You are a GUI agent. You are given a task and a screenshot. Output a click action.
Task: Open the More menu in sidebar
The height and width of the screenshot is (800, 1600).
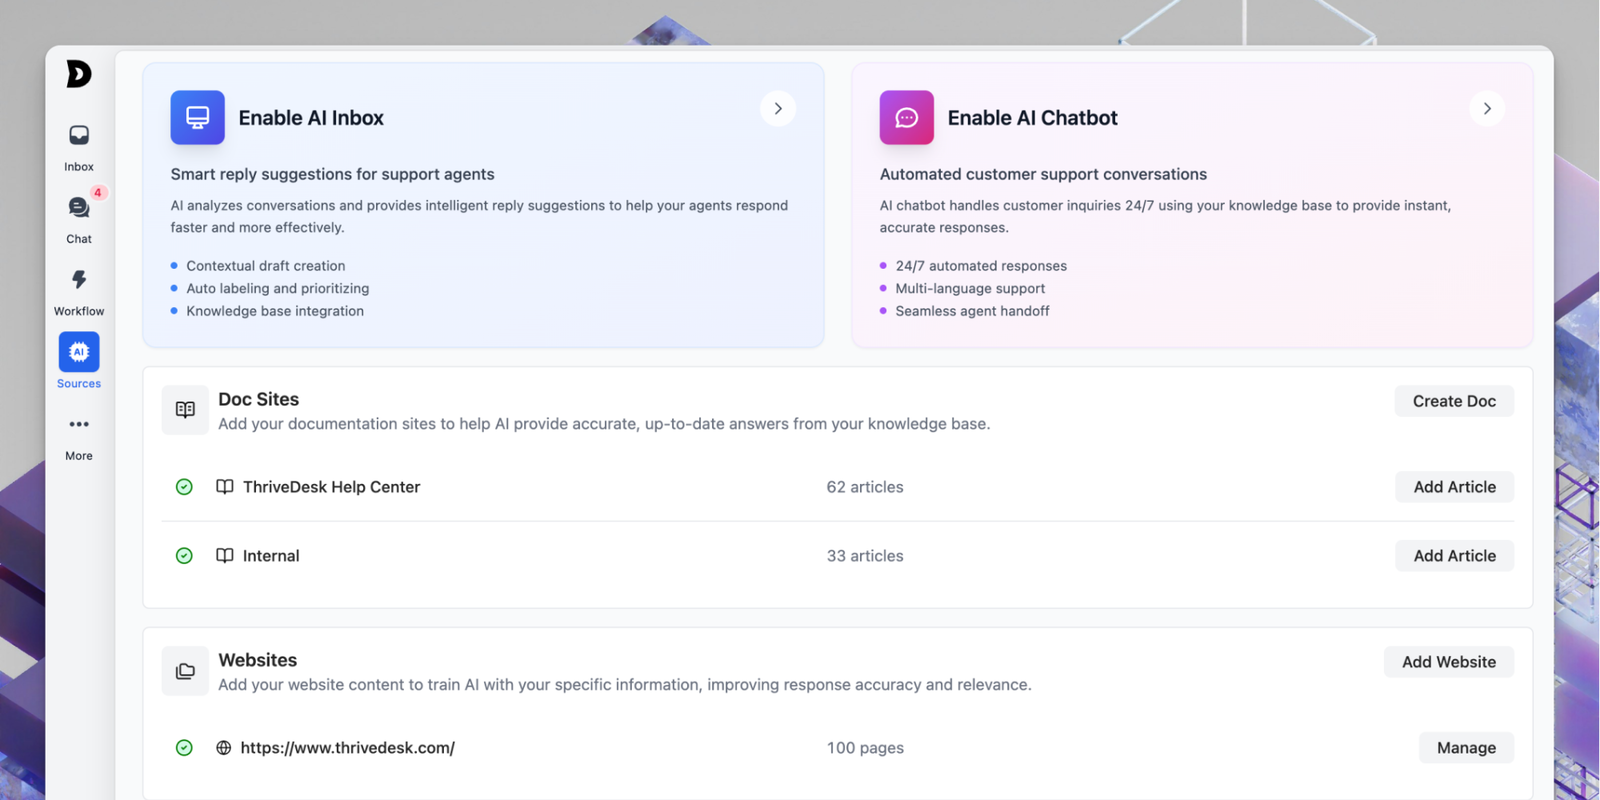[79, 425]
